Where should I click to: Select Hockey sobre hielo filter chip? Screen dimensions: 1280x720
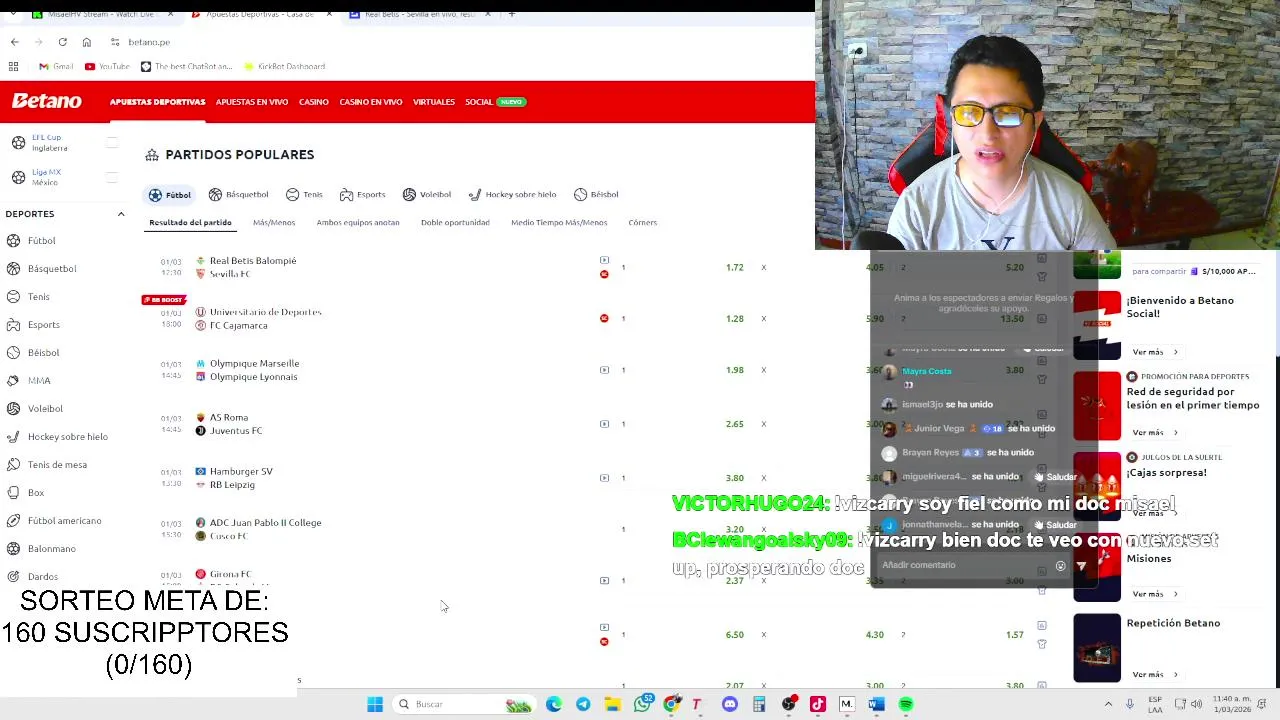pyautogui.click(x=512, y=195)
